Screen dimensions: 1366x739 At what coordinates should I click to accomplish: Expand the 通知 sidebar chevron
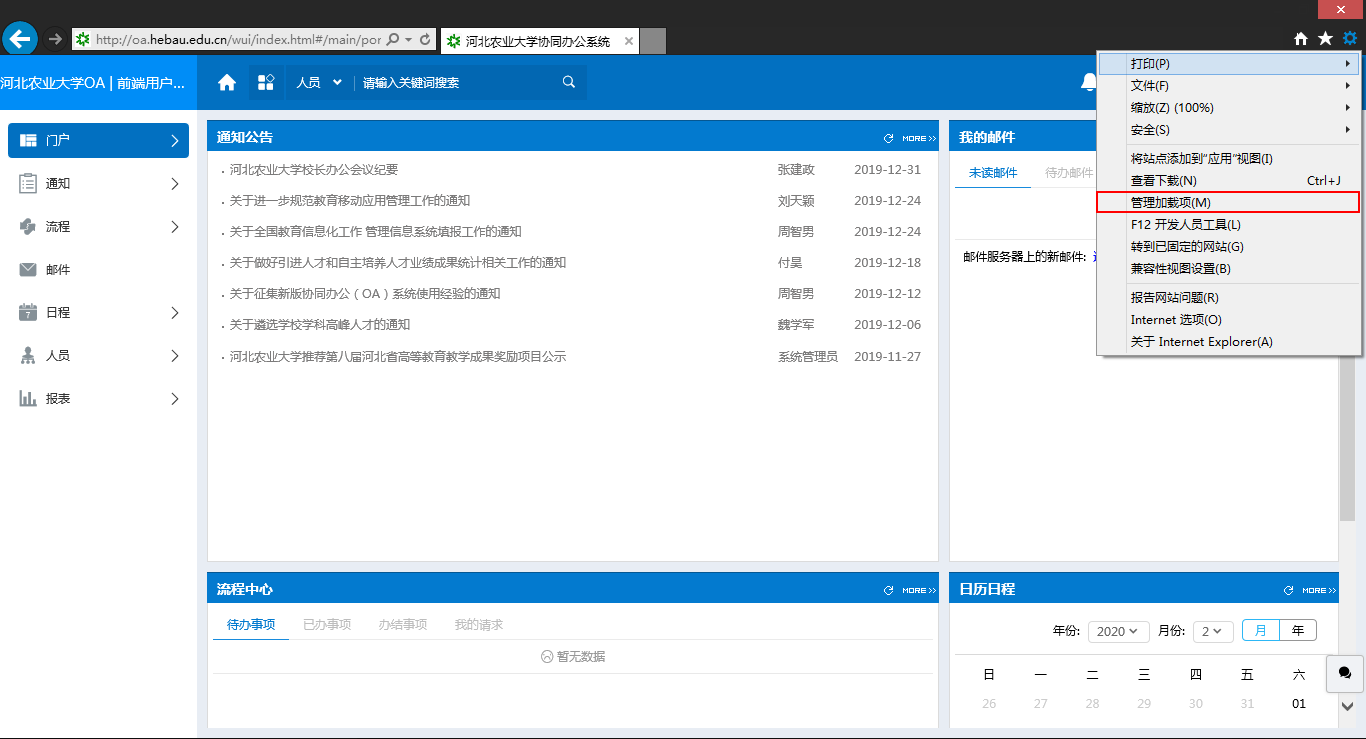click(175, 184)
